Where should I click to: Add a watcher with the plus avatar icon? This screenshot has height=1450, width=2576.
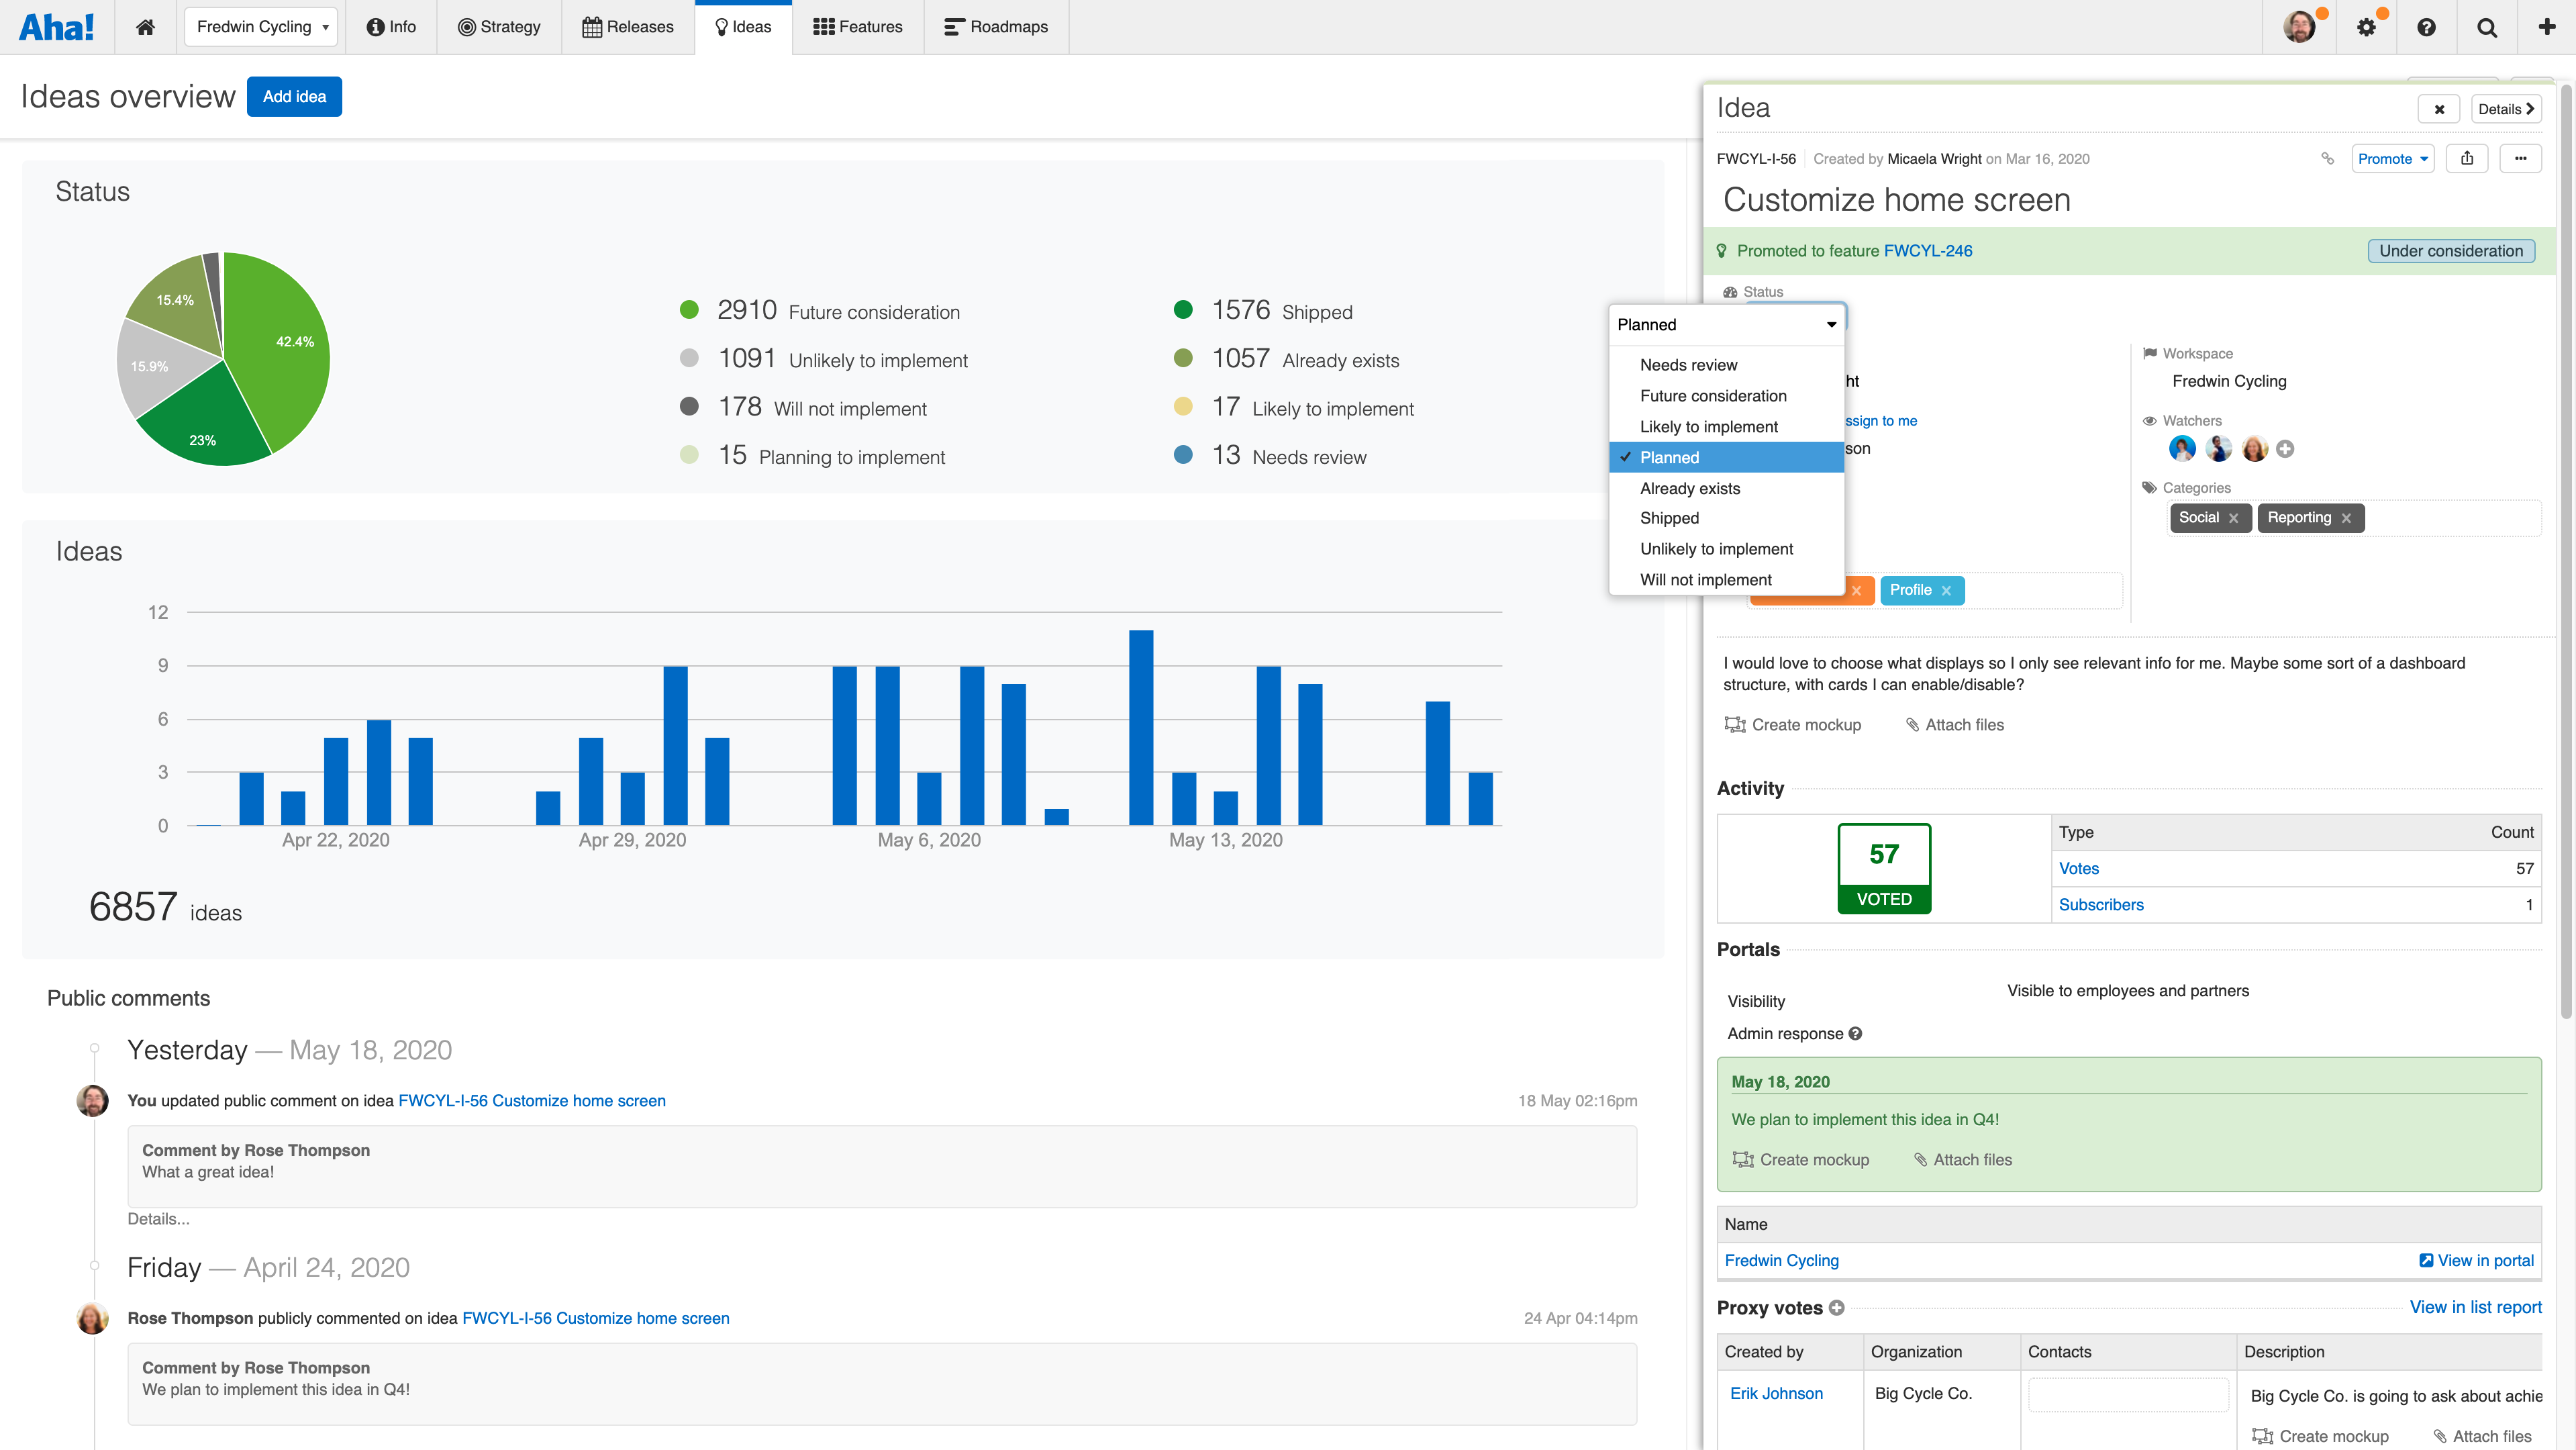point(2286,448)
